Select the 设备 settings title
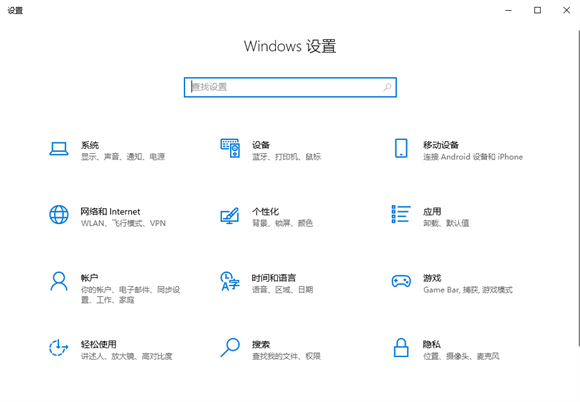 click(261, 145)
